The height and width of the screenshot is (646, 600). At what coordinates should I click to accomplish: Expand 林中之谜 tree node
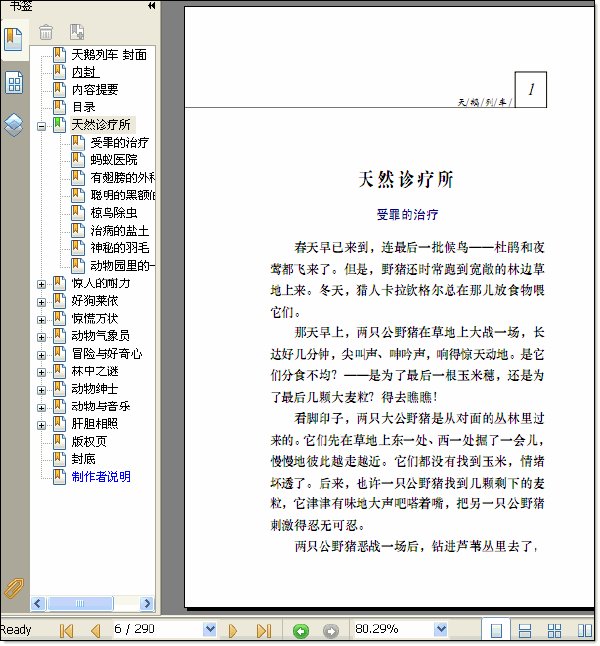point(41,372)
